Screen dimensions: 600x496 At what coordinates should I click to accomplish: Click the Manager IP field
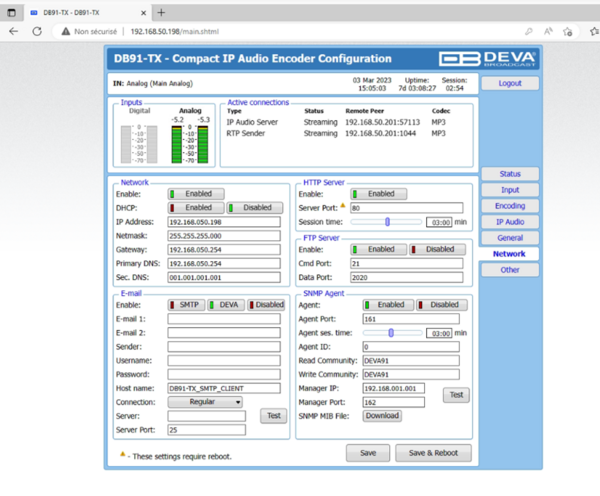click(x=394, y=388)
